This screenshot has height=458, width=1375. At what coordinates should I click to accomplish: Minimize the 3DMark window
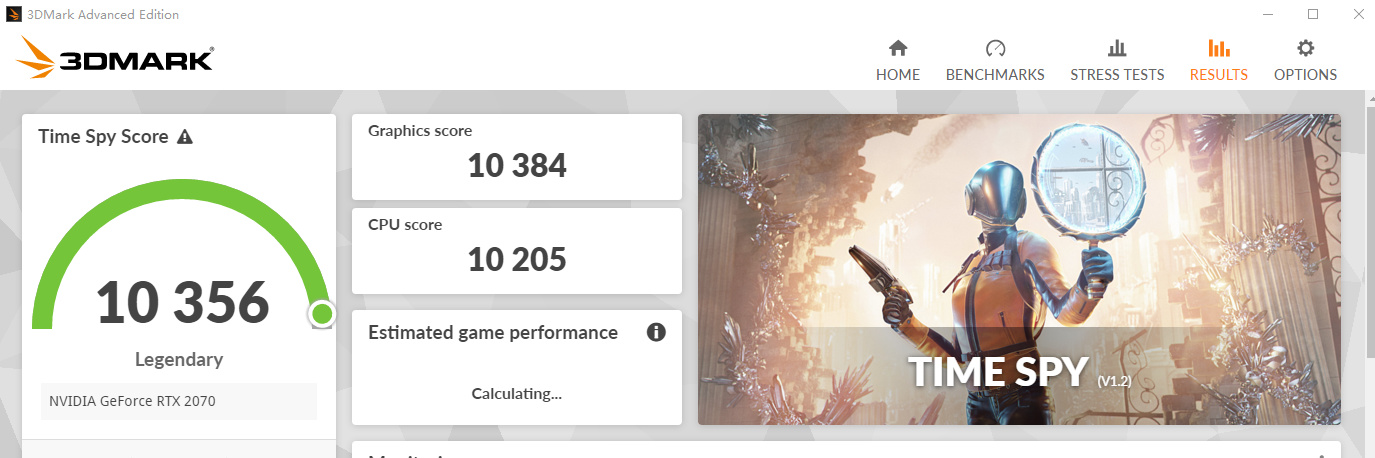click(x=1268, y=14)
